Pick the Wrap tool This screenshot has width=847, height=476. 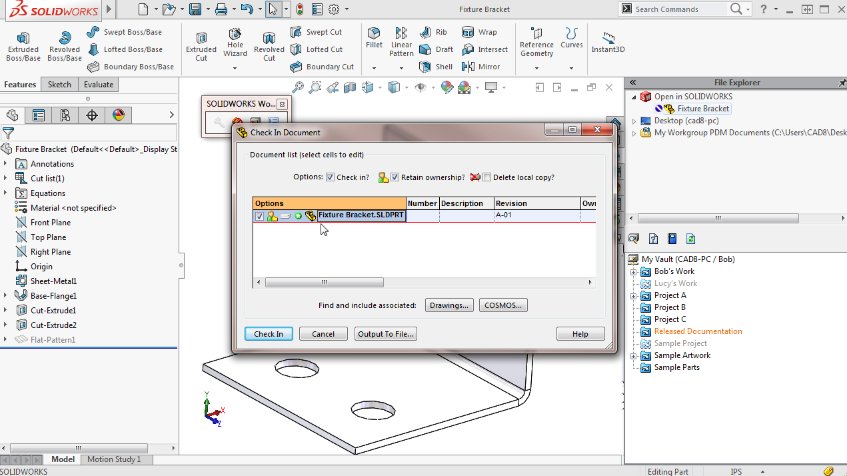pyautogui.click(x=479, y=32)
